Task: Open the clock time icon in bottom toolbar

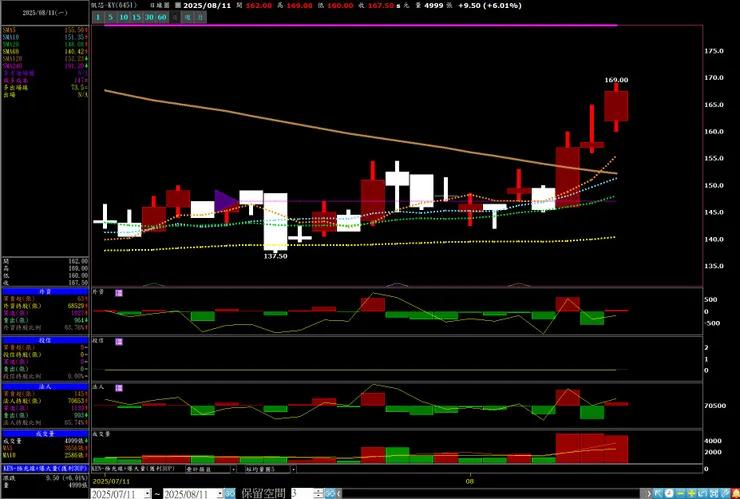Action: point(669,494)
